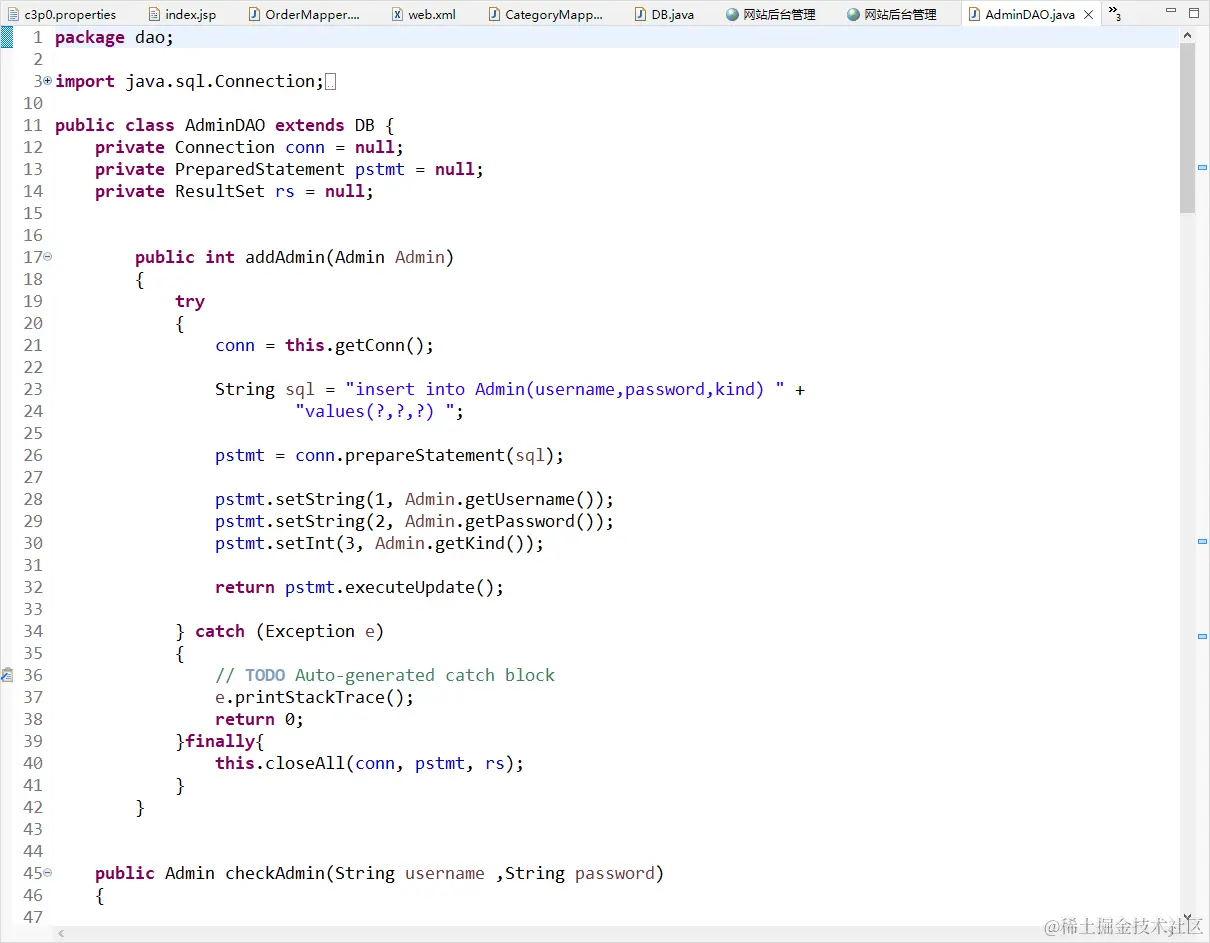Click the vertical scrollbar down arrow

[1188, 917]
